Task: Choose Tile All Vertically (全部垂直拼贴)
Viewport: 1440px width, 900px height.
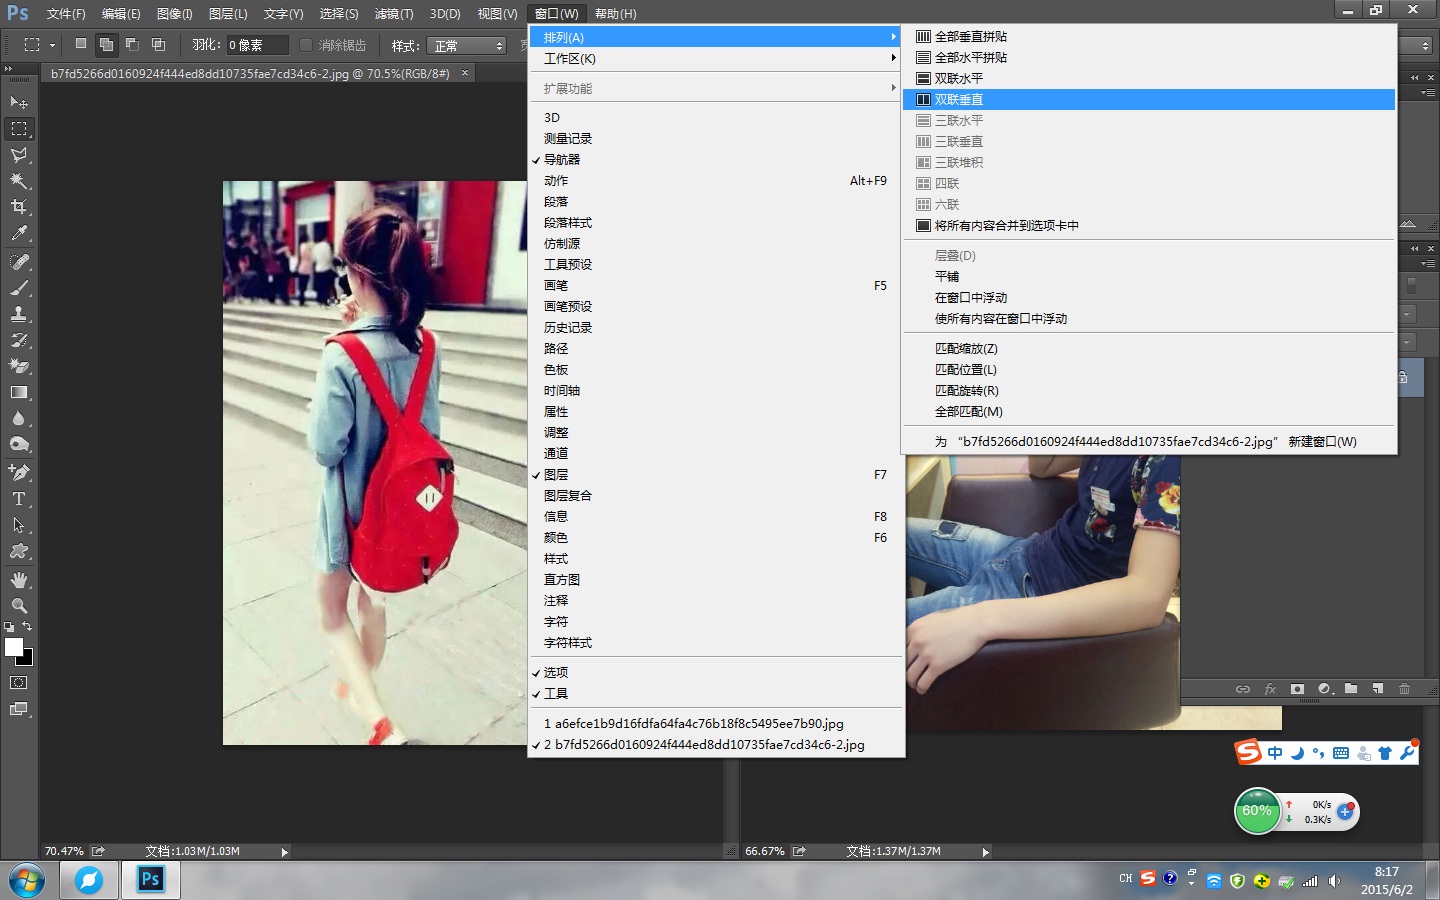Action: [x=1149, y=37]
